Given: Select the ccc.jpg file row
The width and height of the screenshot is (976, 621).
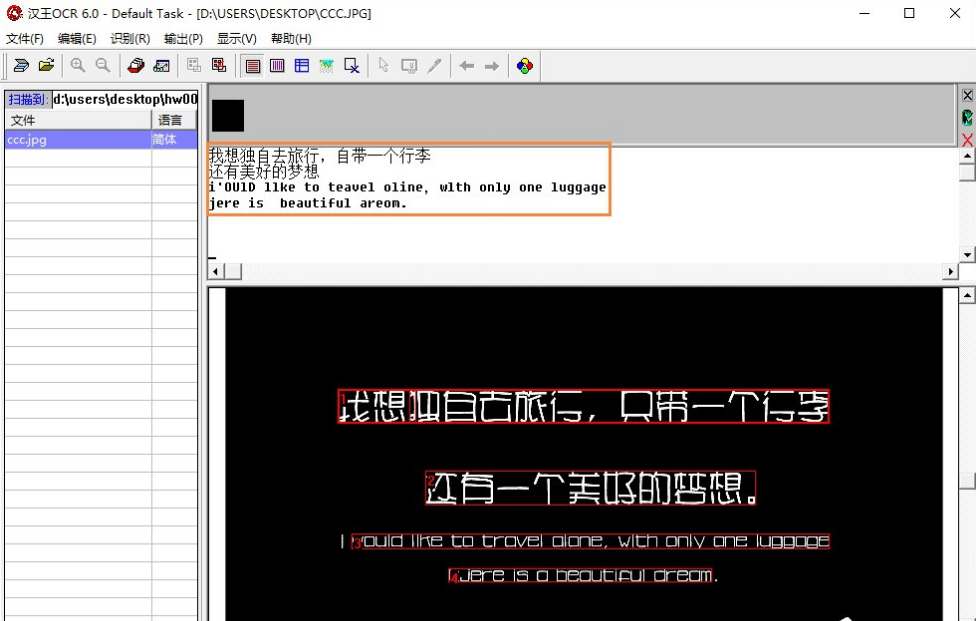Looking at the screenshot, I should [101, 139].
